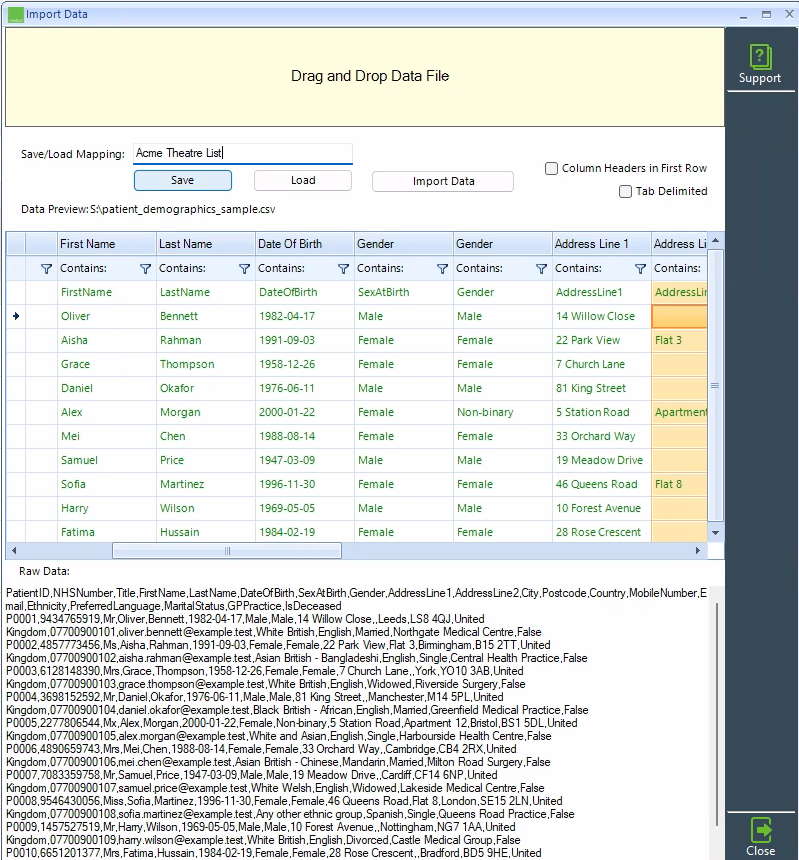
Task: Click the Load mapping button
Action: coord(303,180)
